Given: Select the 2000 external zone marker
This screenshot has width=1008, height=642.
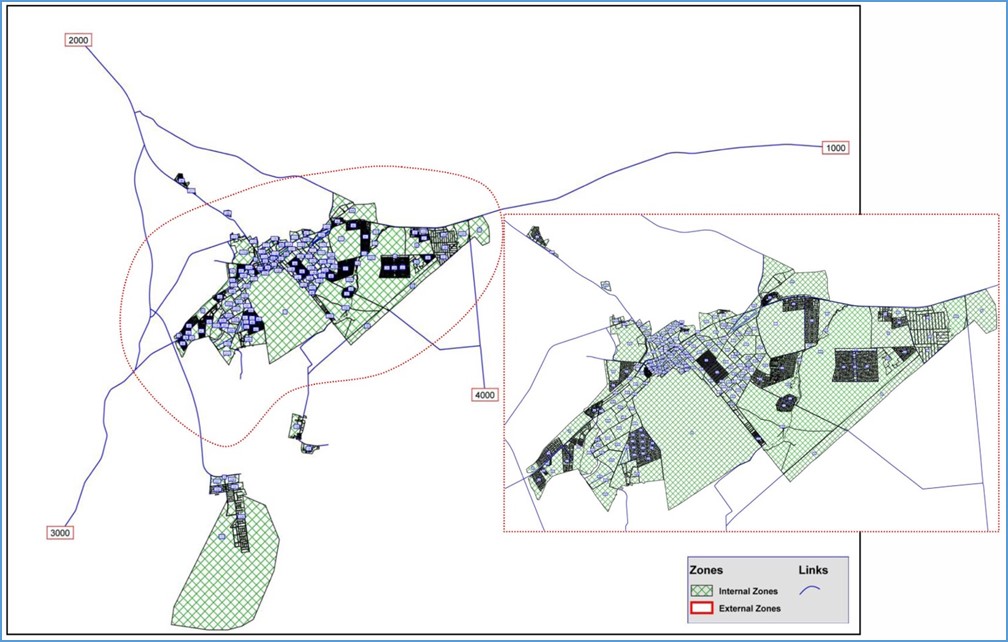Looking at the screenshot, I should [x=77, y=40].
